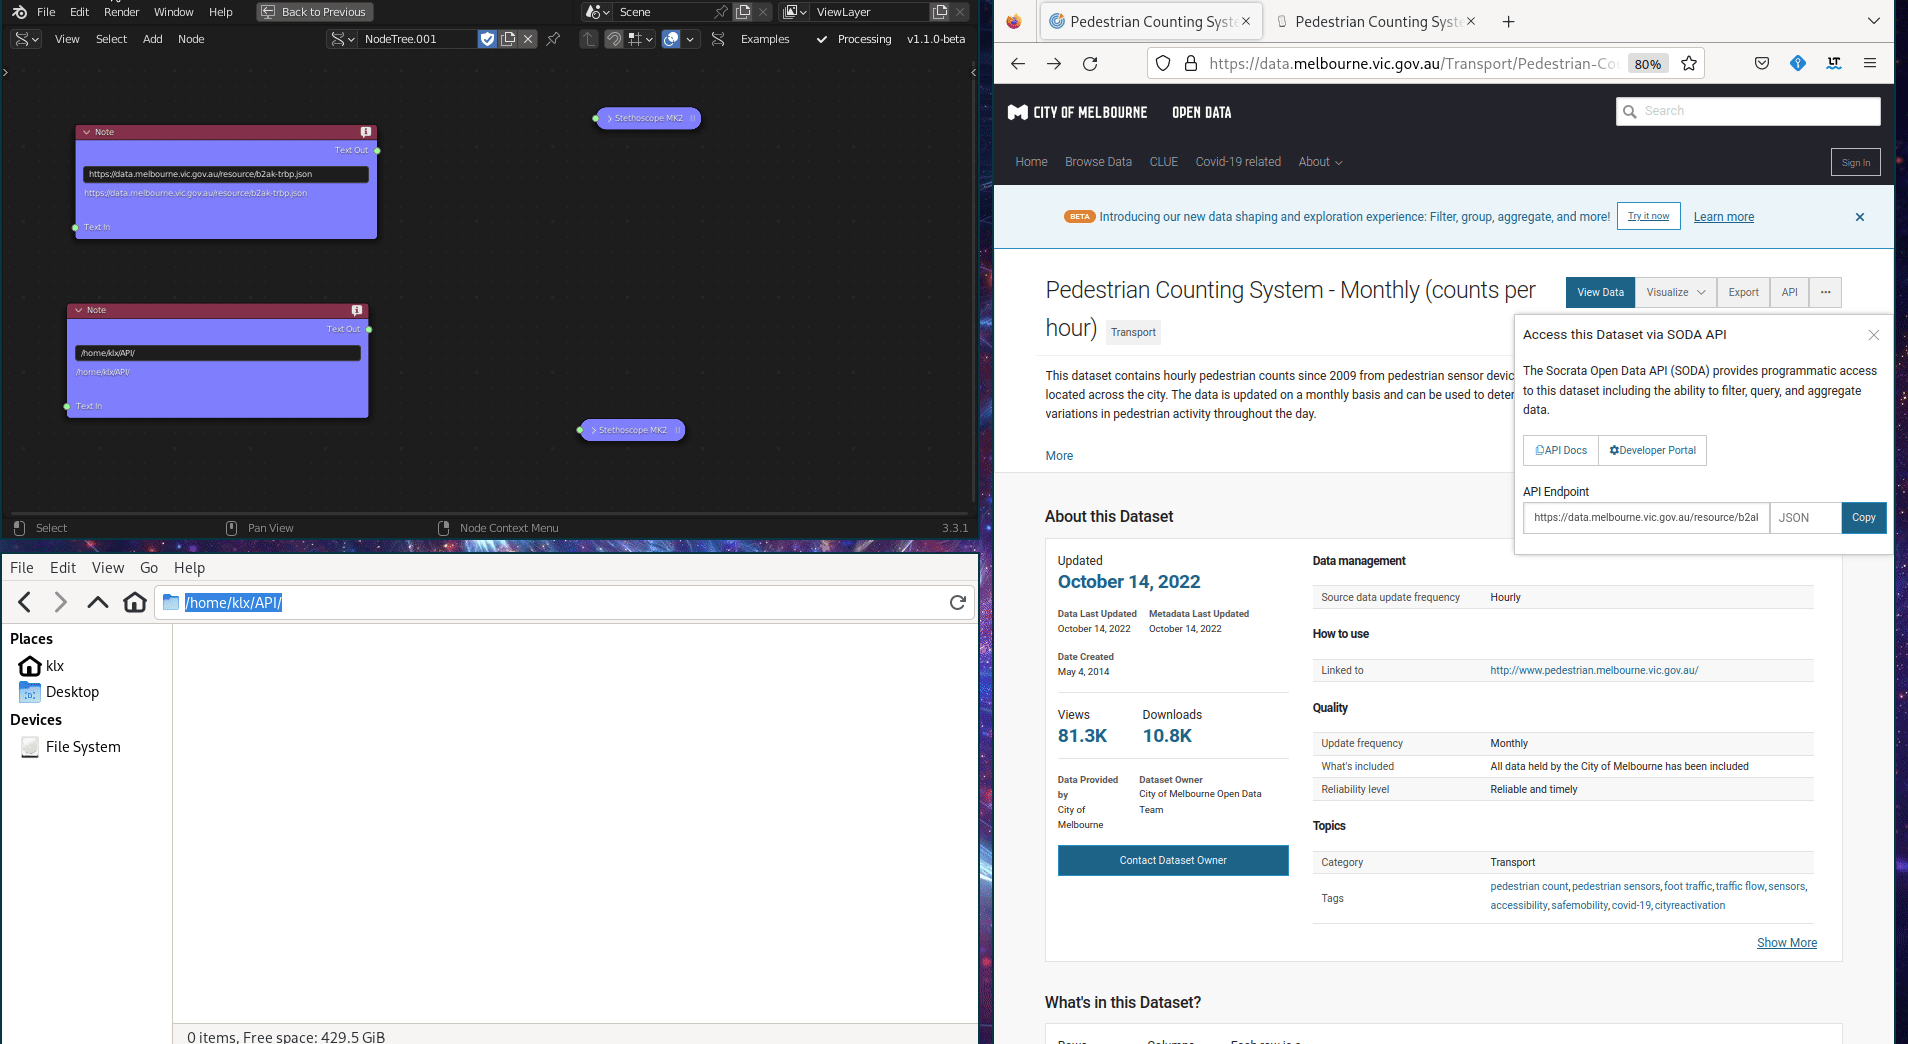Click info icon on the /home/klx/API/ Note node
This screenshot has height=1044, width=1908.
point(357,310)
